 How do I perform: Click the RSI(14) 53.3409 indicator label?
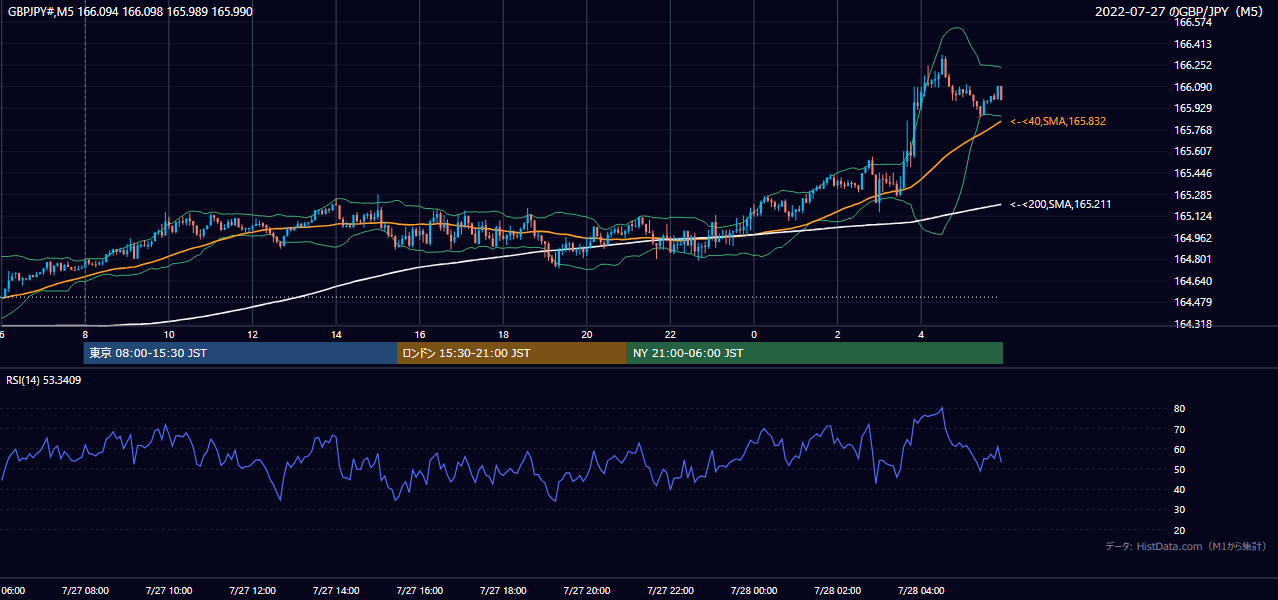click(44, 380)
